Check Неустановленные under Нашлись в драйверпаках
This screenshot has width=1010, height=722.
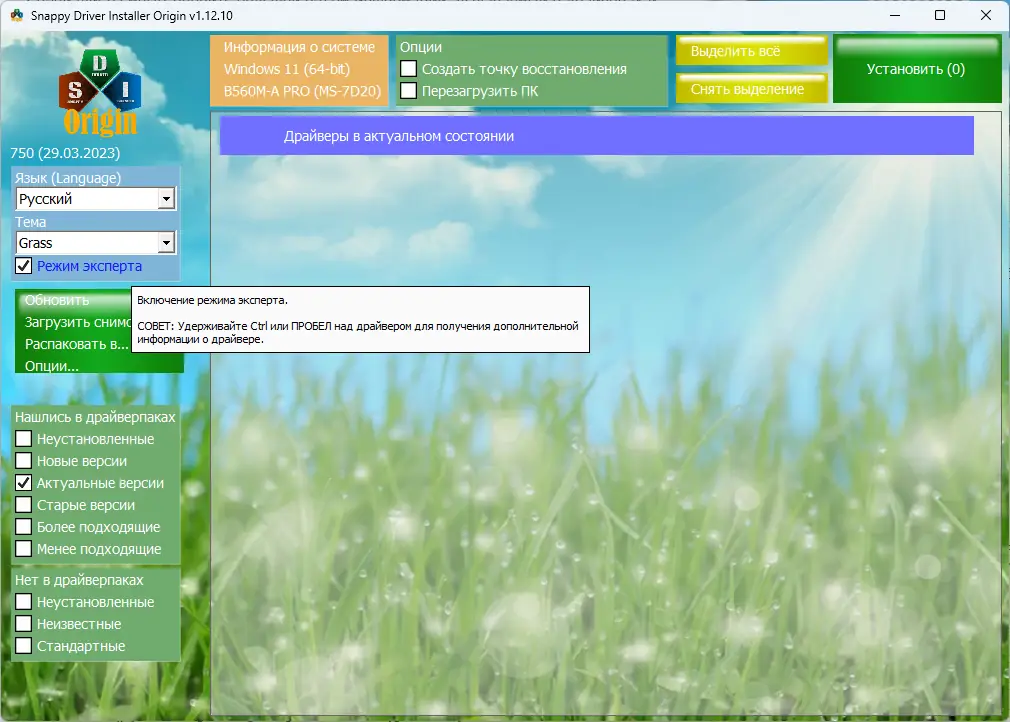22,439
